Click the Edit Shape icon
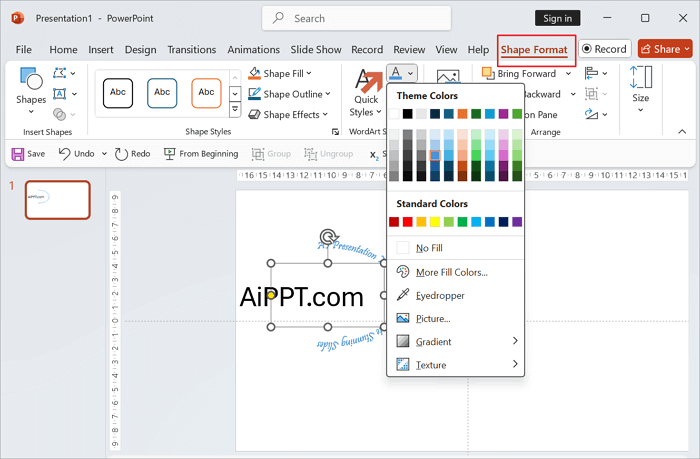This screenshot has height=459, width=700. tap(59, 73)
